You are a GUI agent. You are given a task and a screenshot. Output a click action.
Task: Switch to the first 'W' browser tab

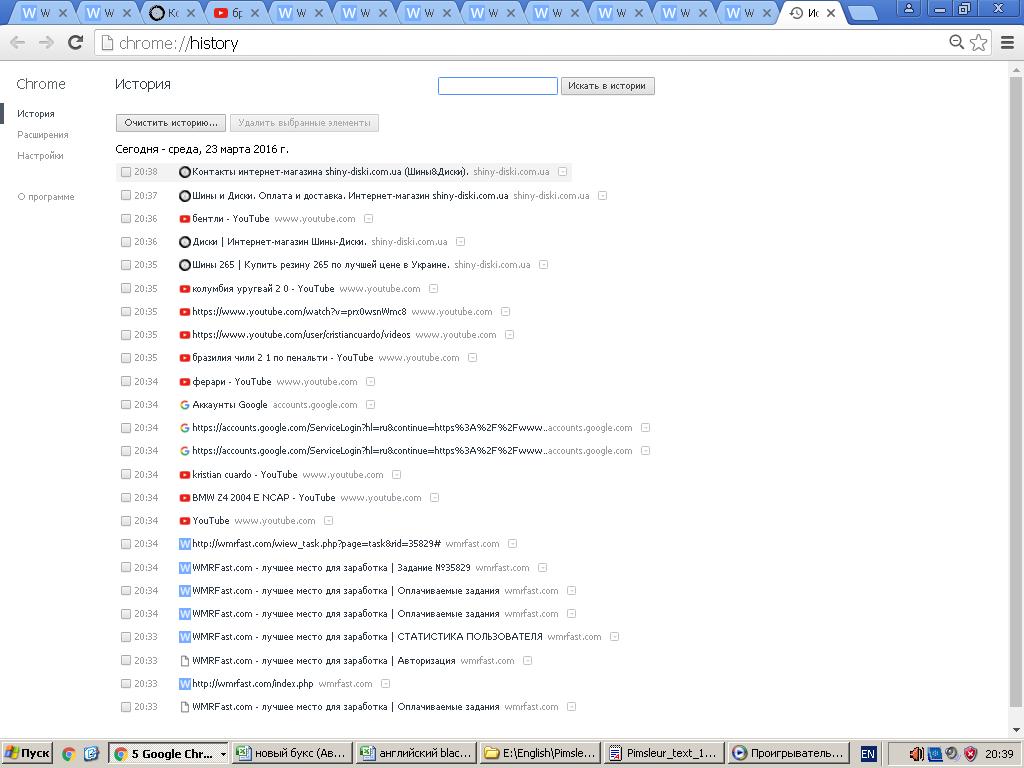(44, 13)
